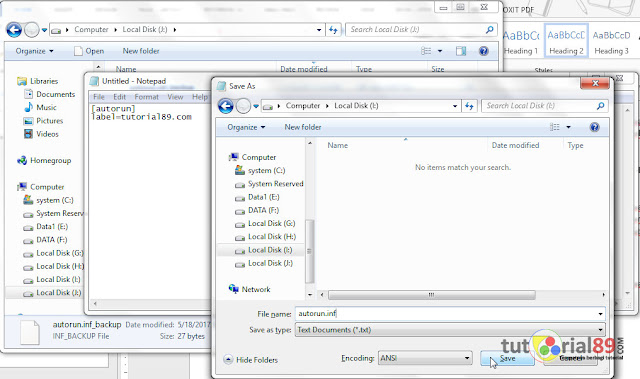Expand address bar dropdown in Explorer window
Image resolution: width=640 pixels, height=379 pixels.
(319, 30)
